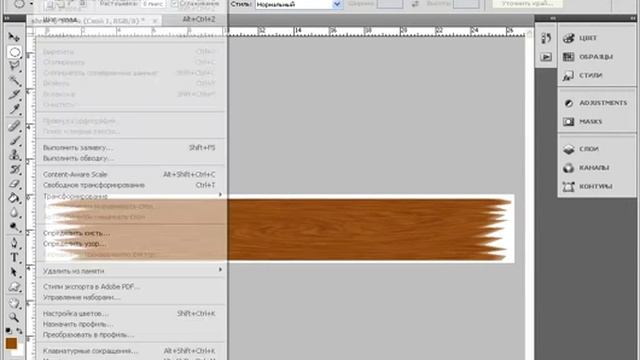Select the Custom Shape tool
Image resolution: width=640 pixels, height=360 pixels.
[14, 287]
